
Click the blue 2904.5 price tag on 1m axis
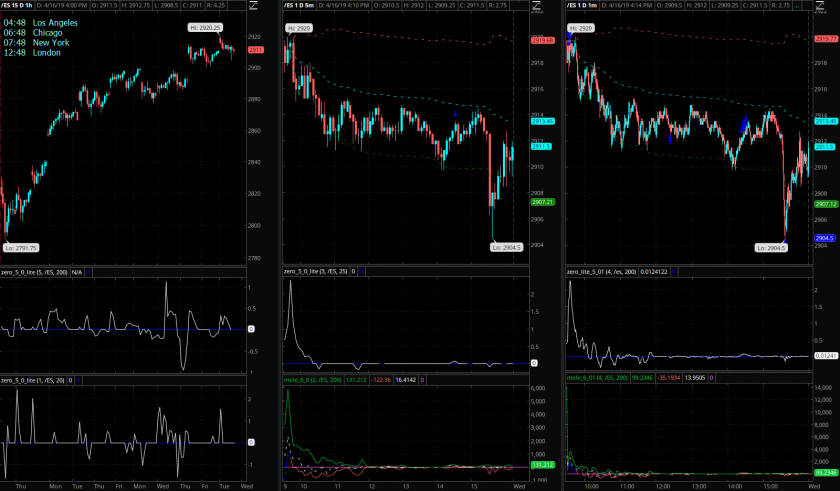[825, 237]
